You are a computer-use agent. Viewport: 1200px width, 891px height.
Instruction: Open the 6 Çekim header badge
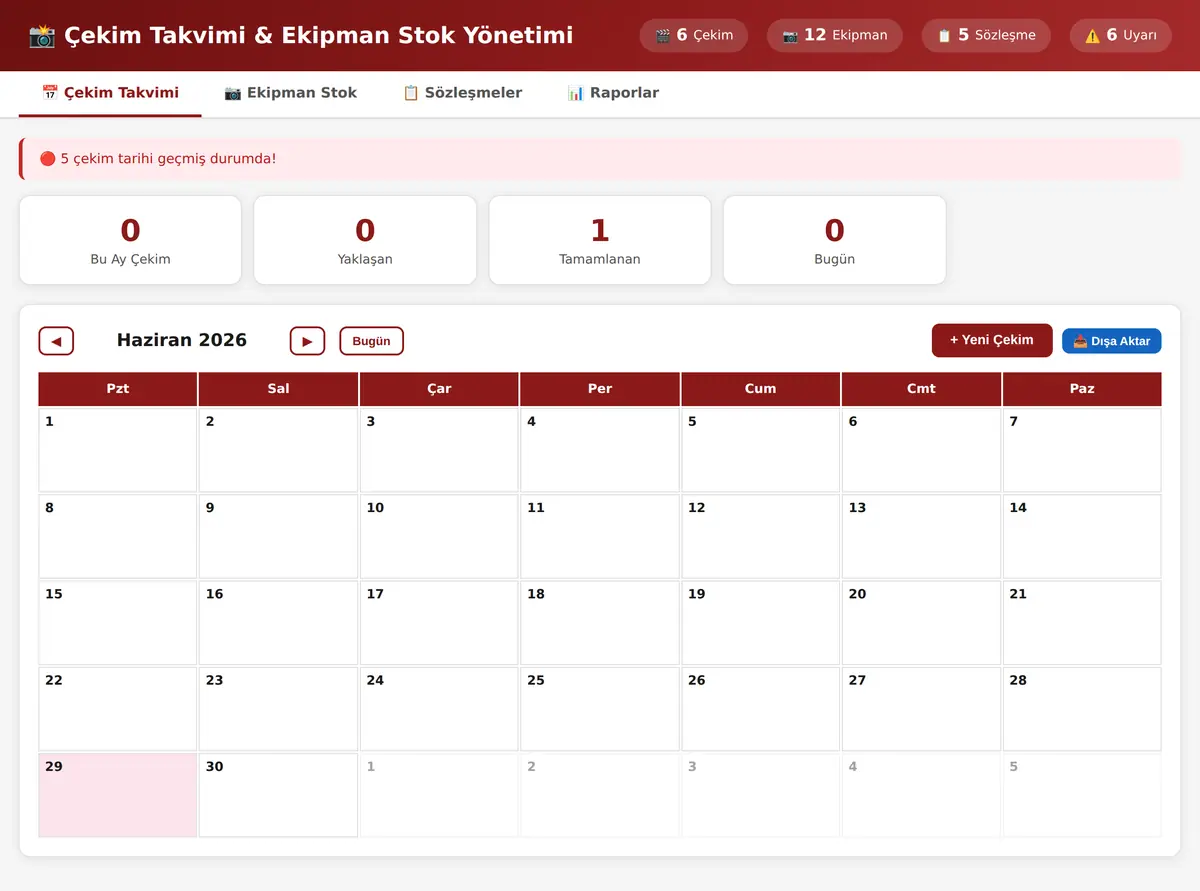coord(694,36)
